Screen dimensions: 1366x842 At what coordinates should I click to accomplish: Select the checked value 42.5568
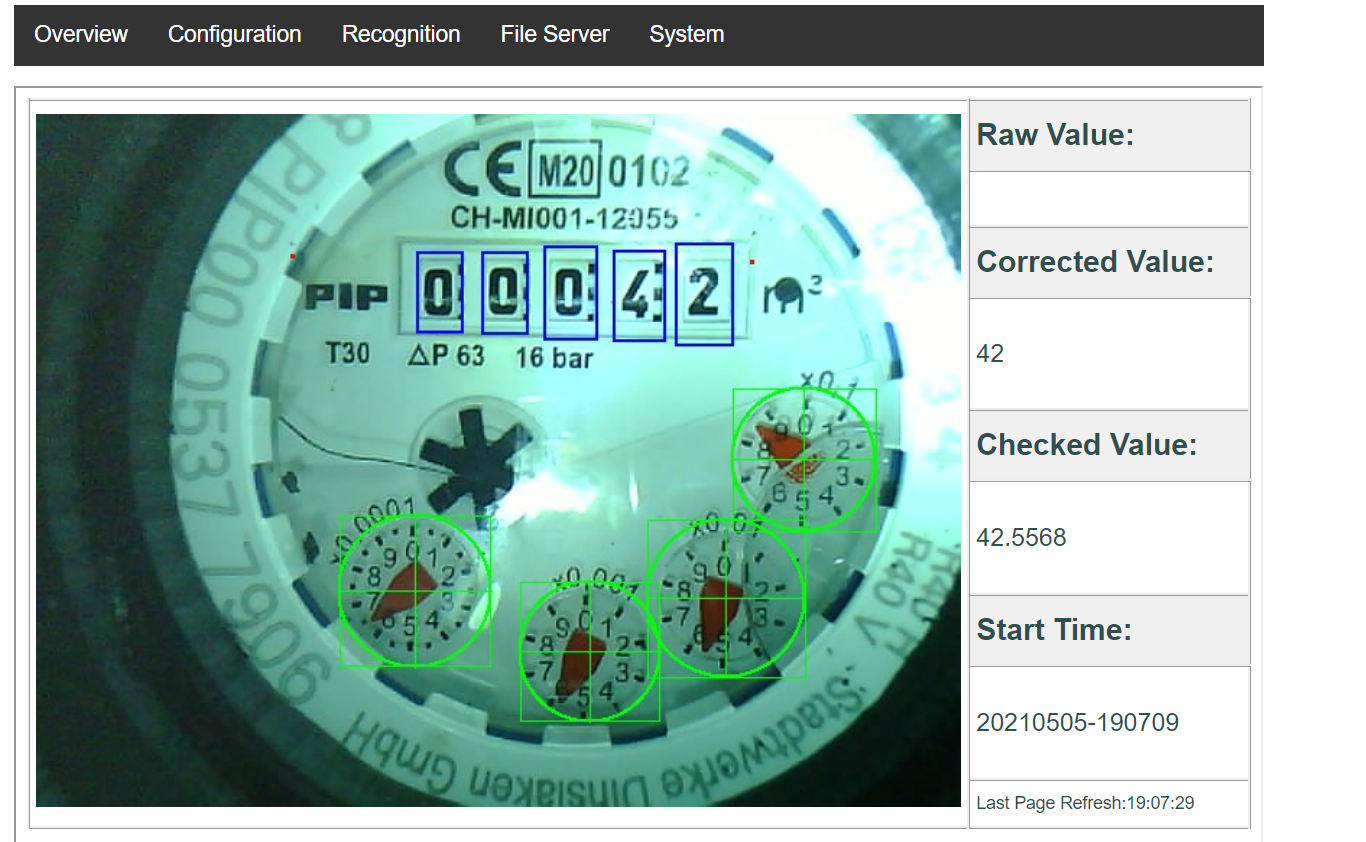1021,538
